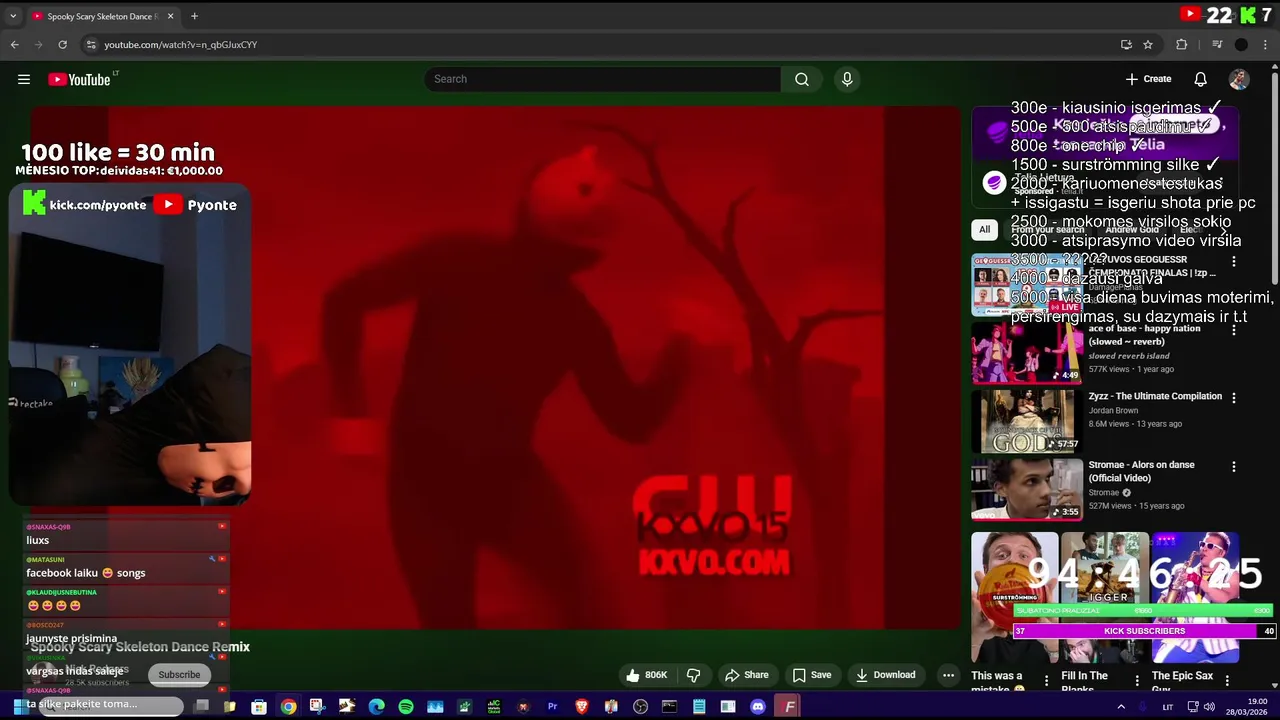
Task: Open the YouTube guide hamburger menu
Action: coord(24,79)
